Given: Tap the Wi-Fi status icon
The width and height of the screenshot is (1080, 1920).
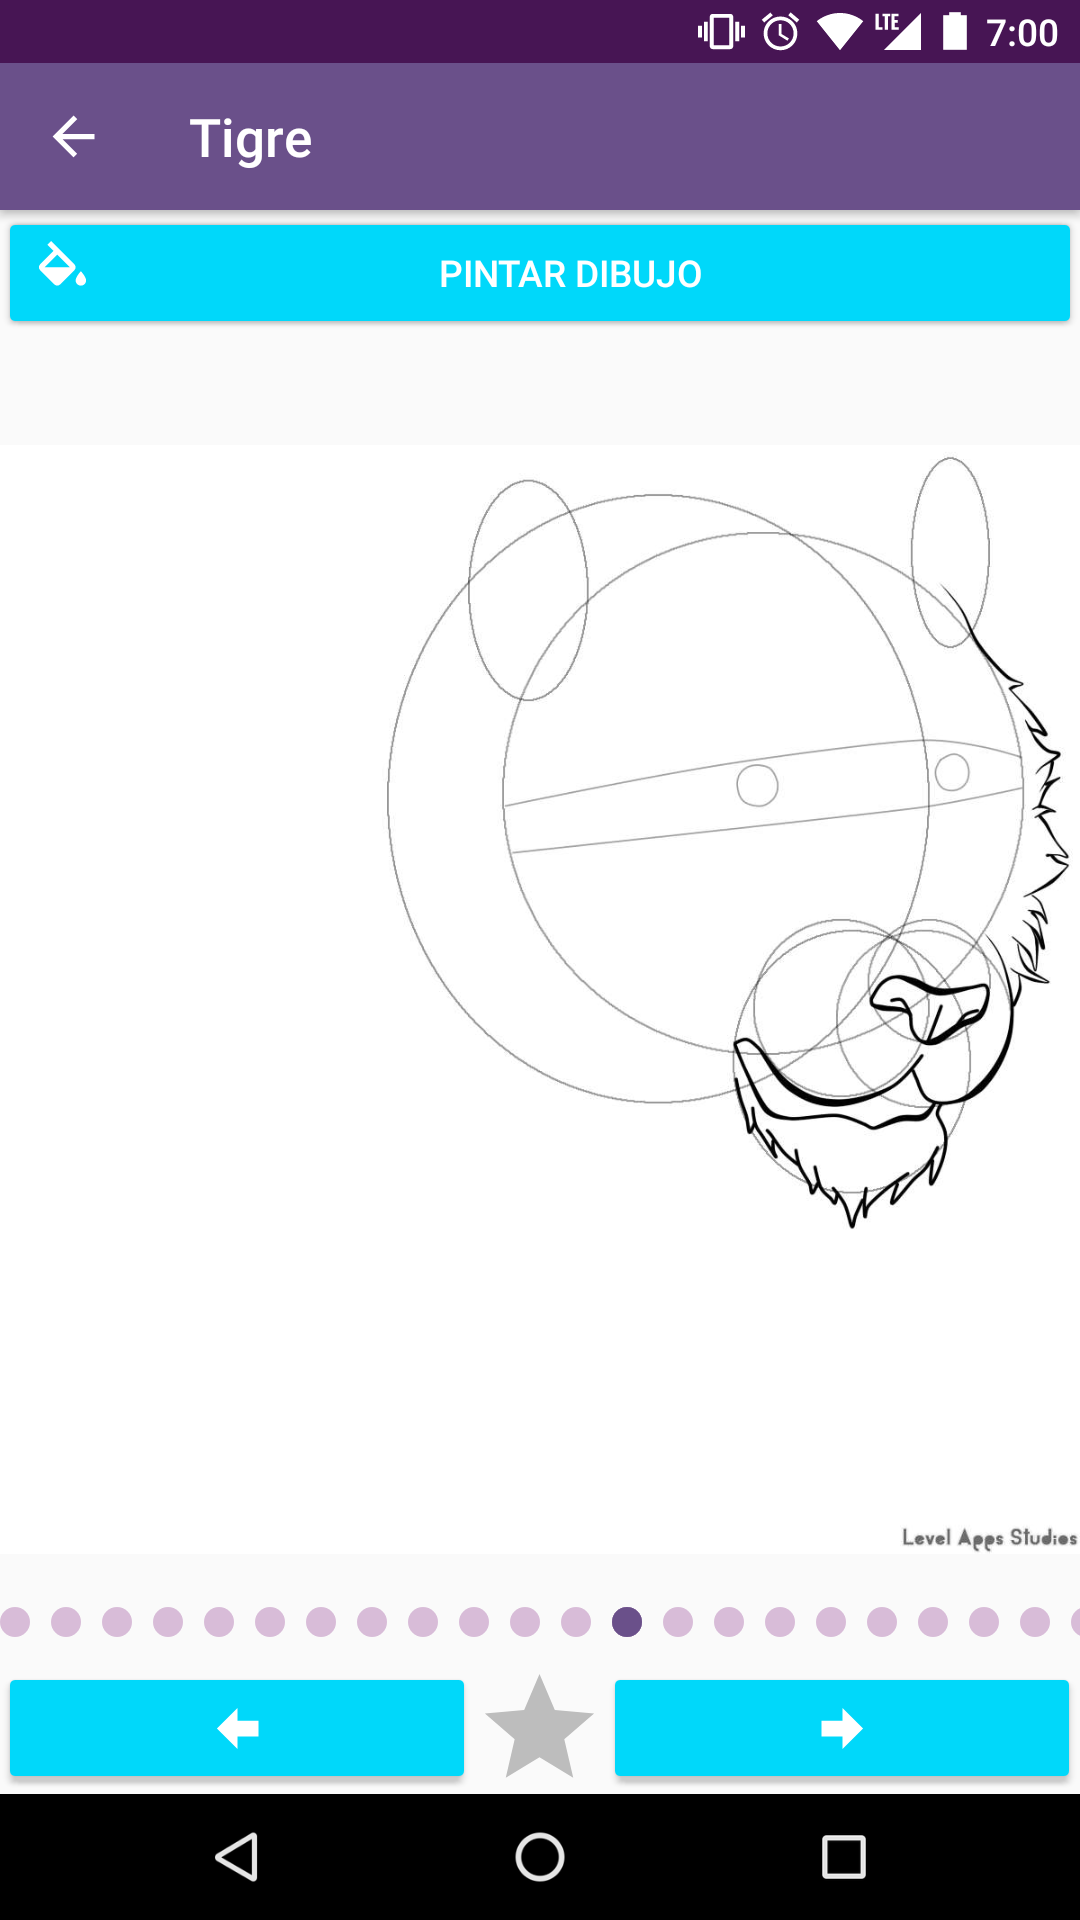Looking at the screenshot, I should (x=839, y=32).
